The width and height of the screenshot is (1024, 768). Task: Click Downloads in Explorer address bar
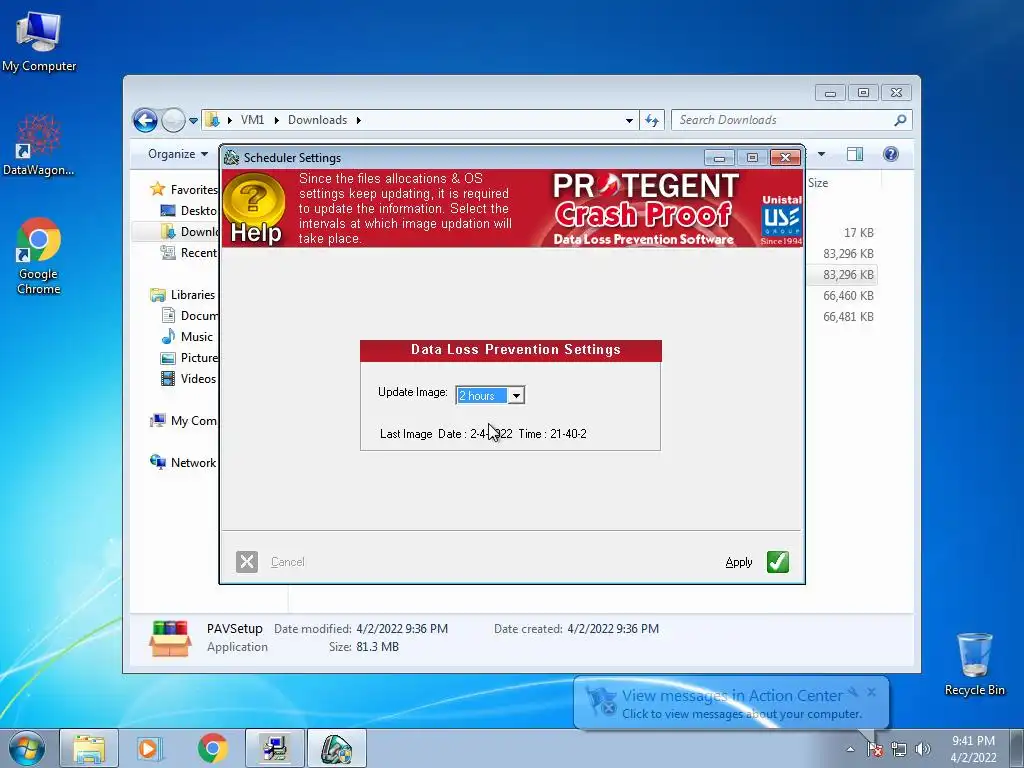coord(317,120)
